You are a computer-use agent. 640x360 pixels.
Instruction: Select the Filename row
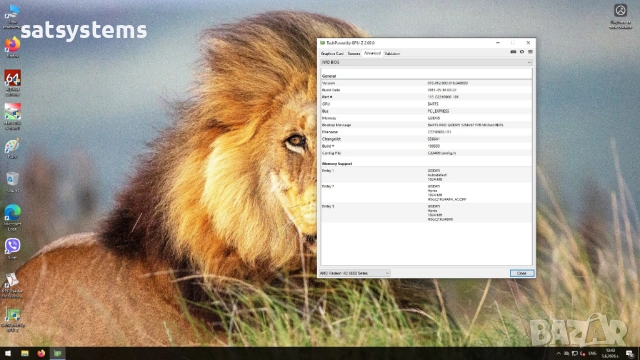[426, 132]
